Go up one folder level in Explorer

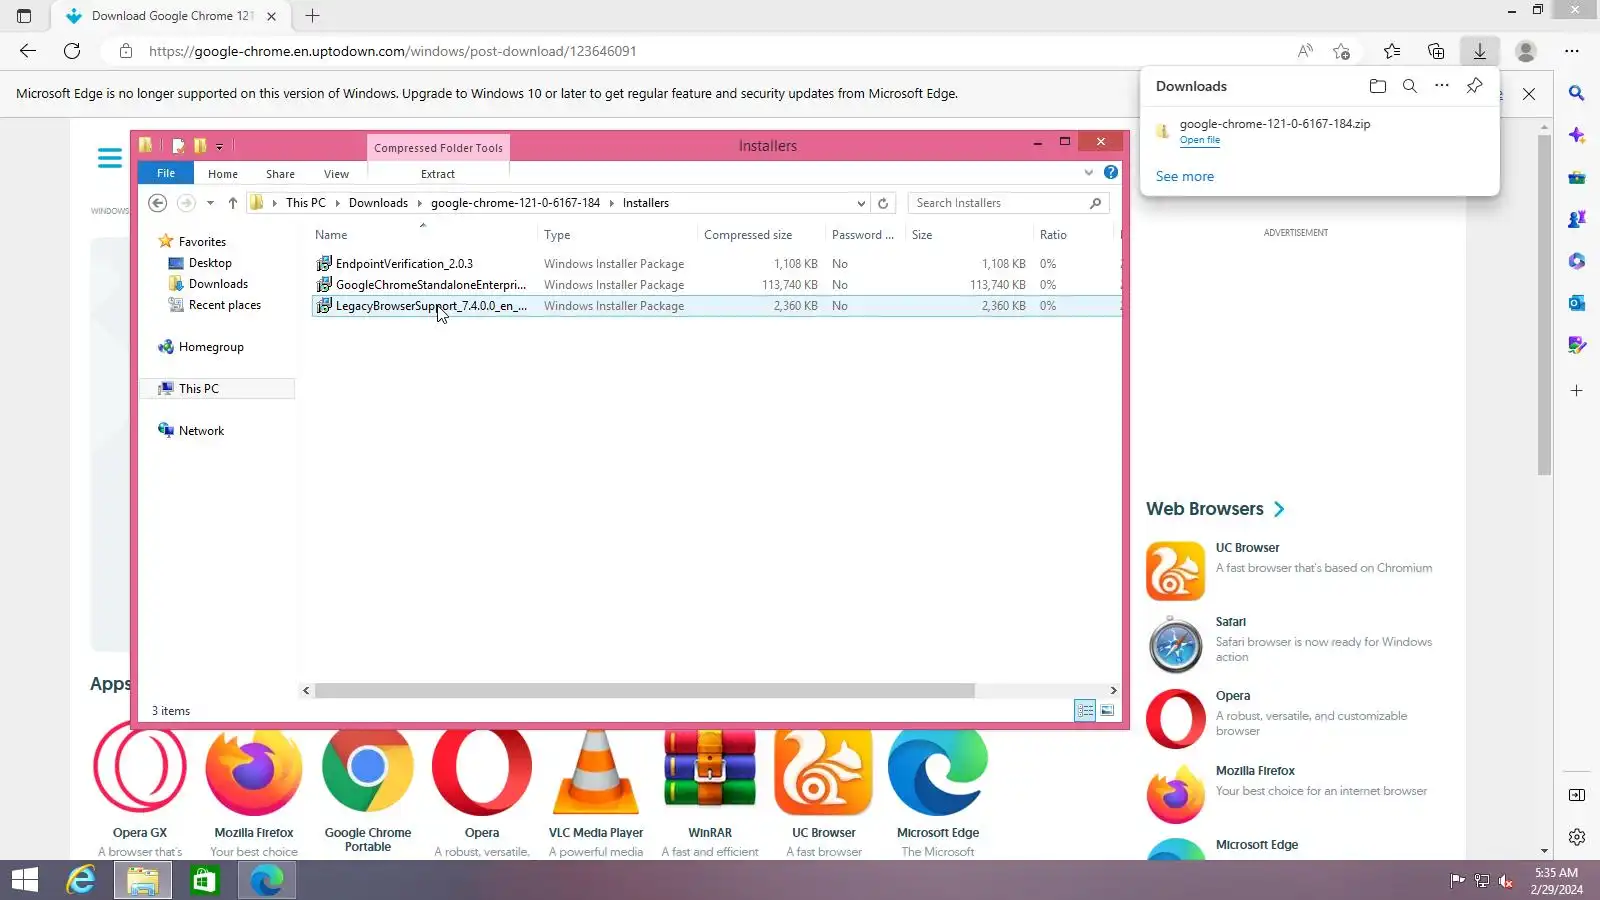point(233,203)
